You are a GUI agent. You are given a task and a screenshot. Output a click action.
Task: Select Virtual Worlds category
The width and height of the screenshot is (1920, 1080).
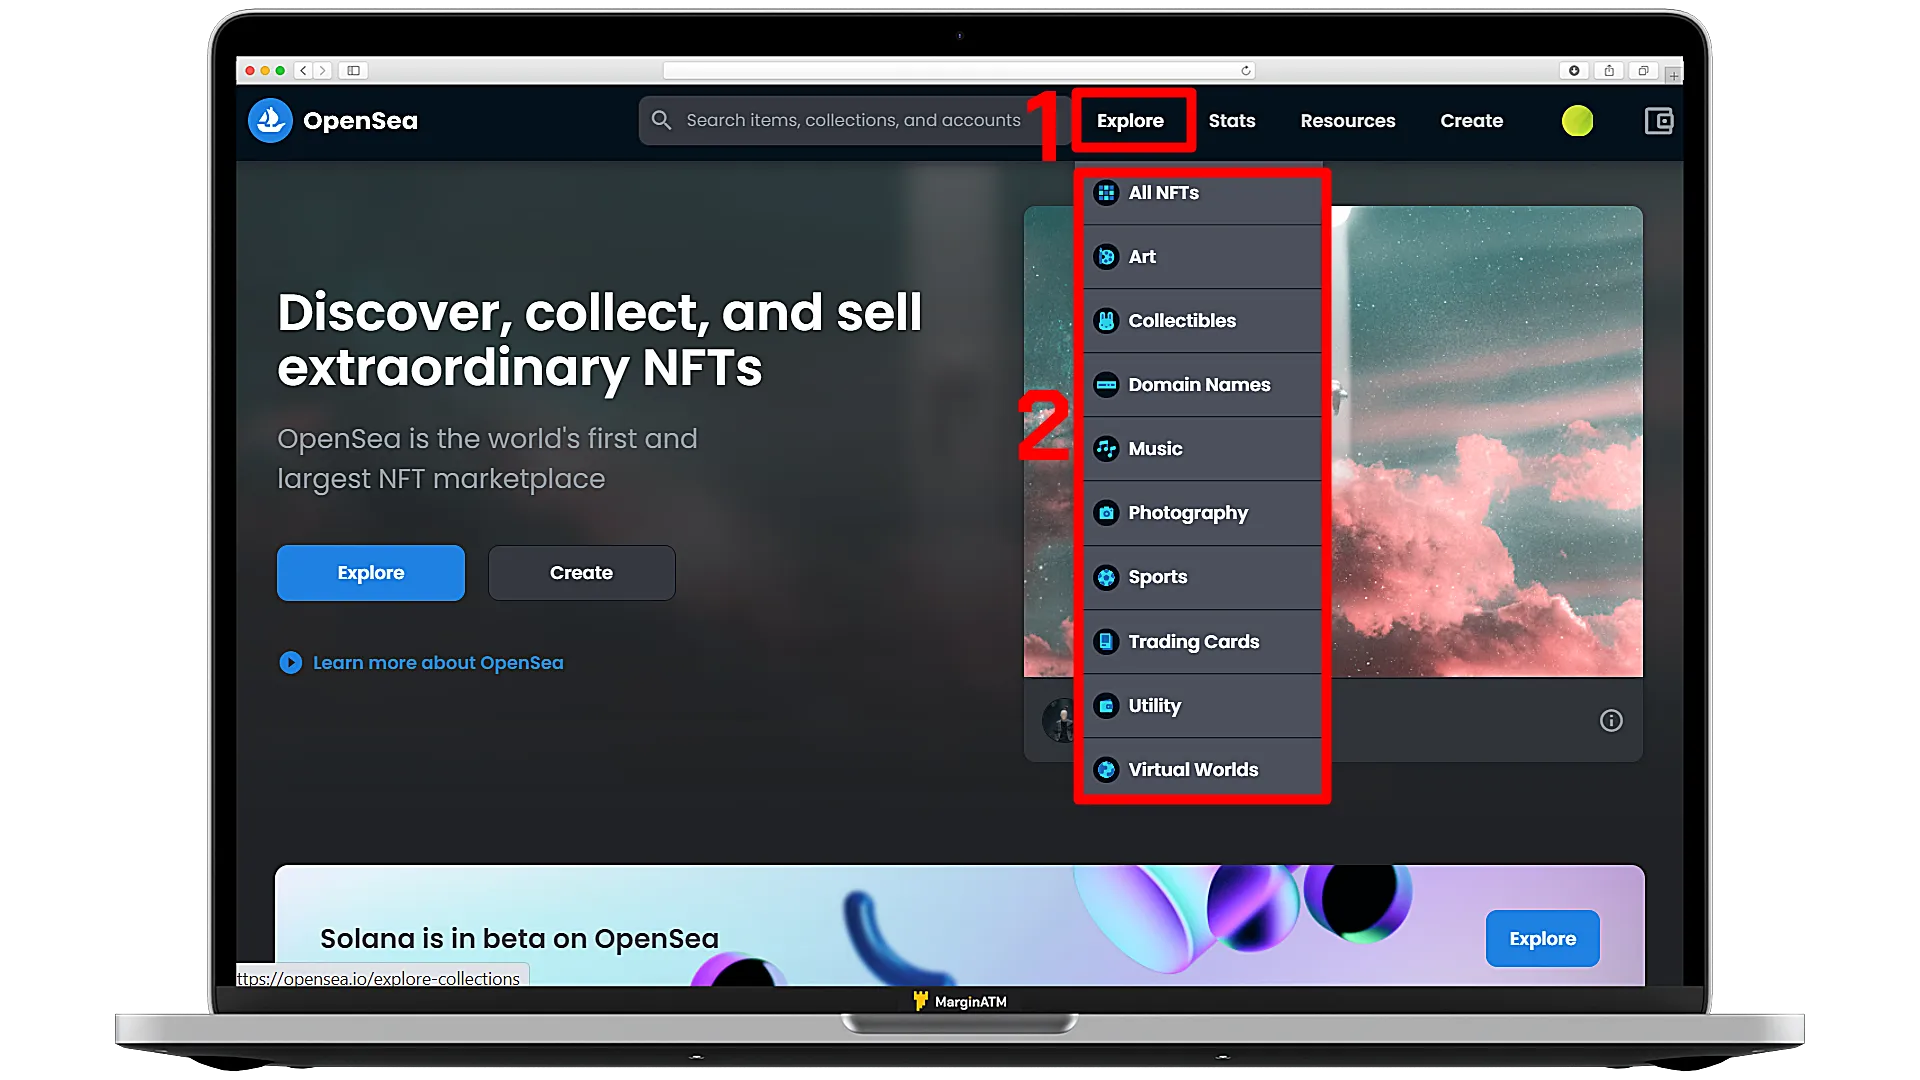coord(1203,770)
